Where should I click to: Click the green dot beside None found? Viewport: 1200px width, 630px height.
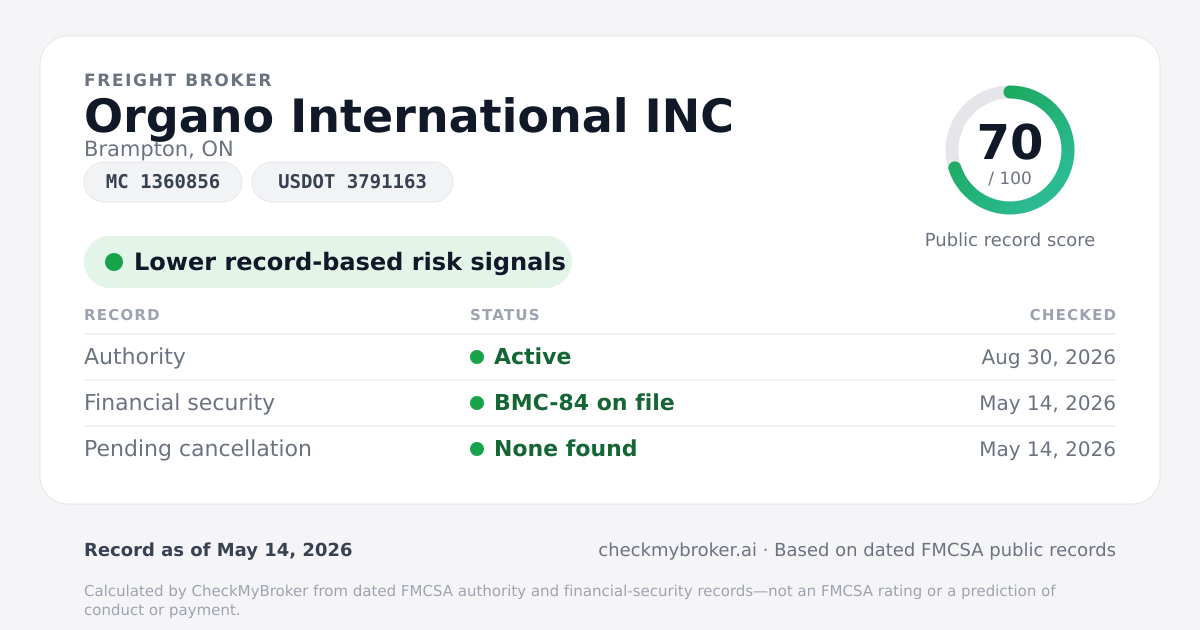(x=477, y=449)
